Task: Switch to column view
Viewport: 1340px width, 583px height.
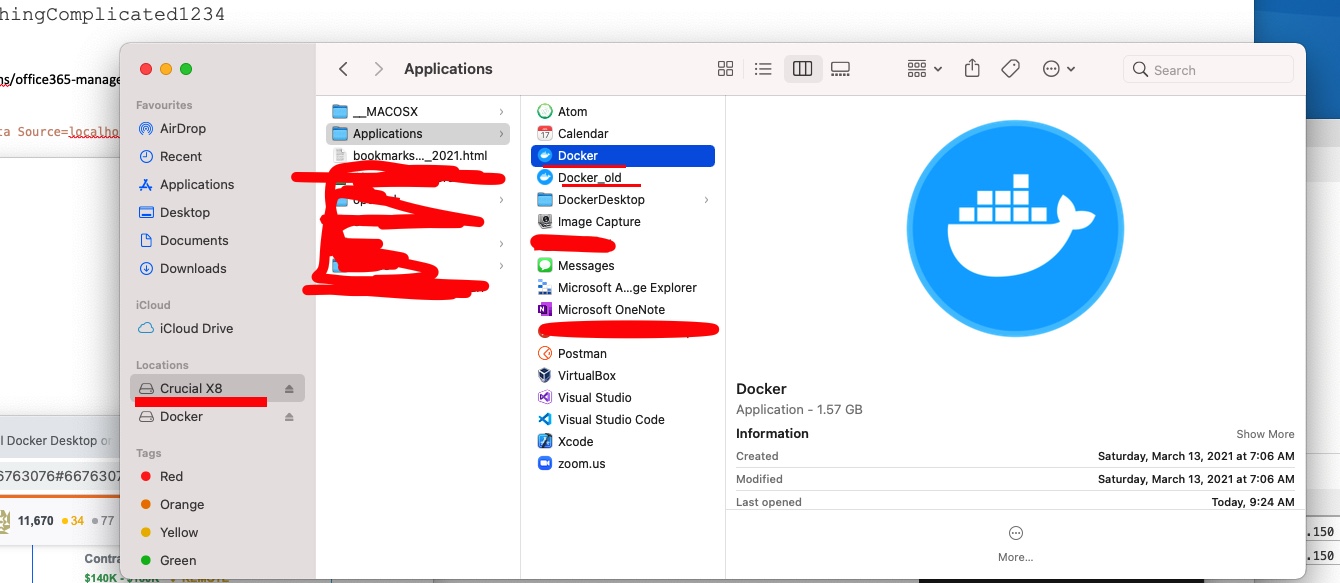Action: (802, 69)
